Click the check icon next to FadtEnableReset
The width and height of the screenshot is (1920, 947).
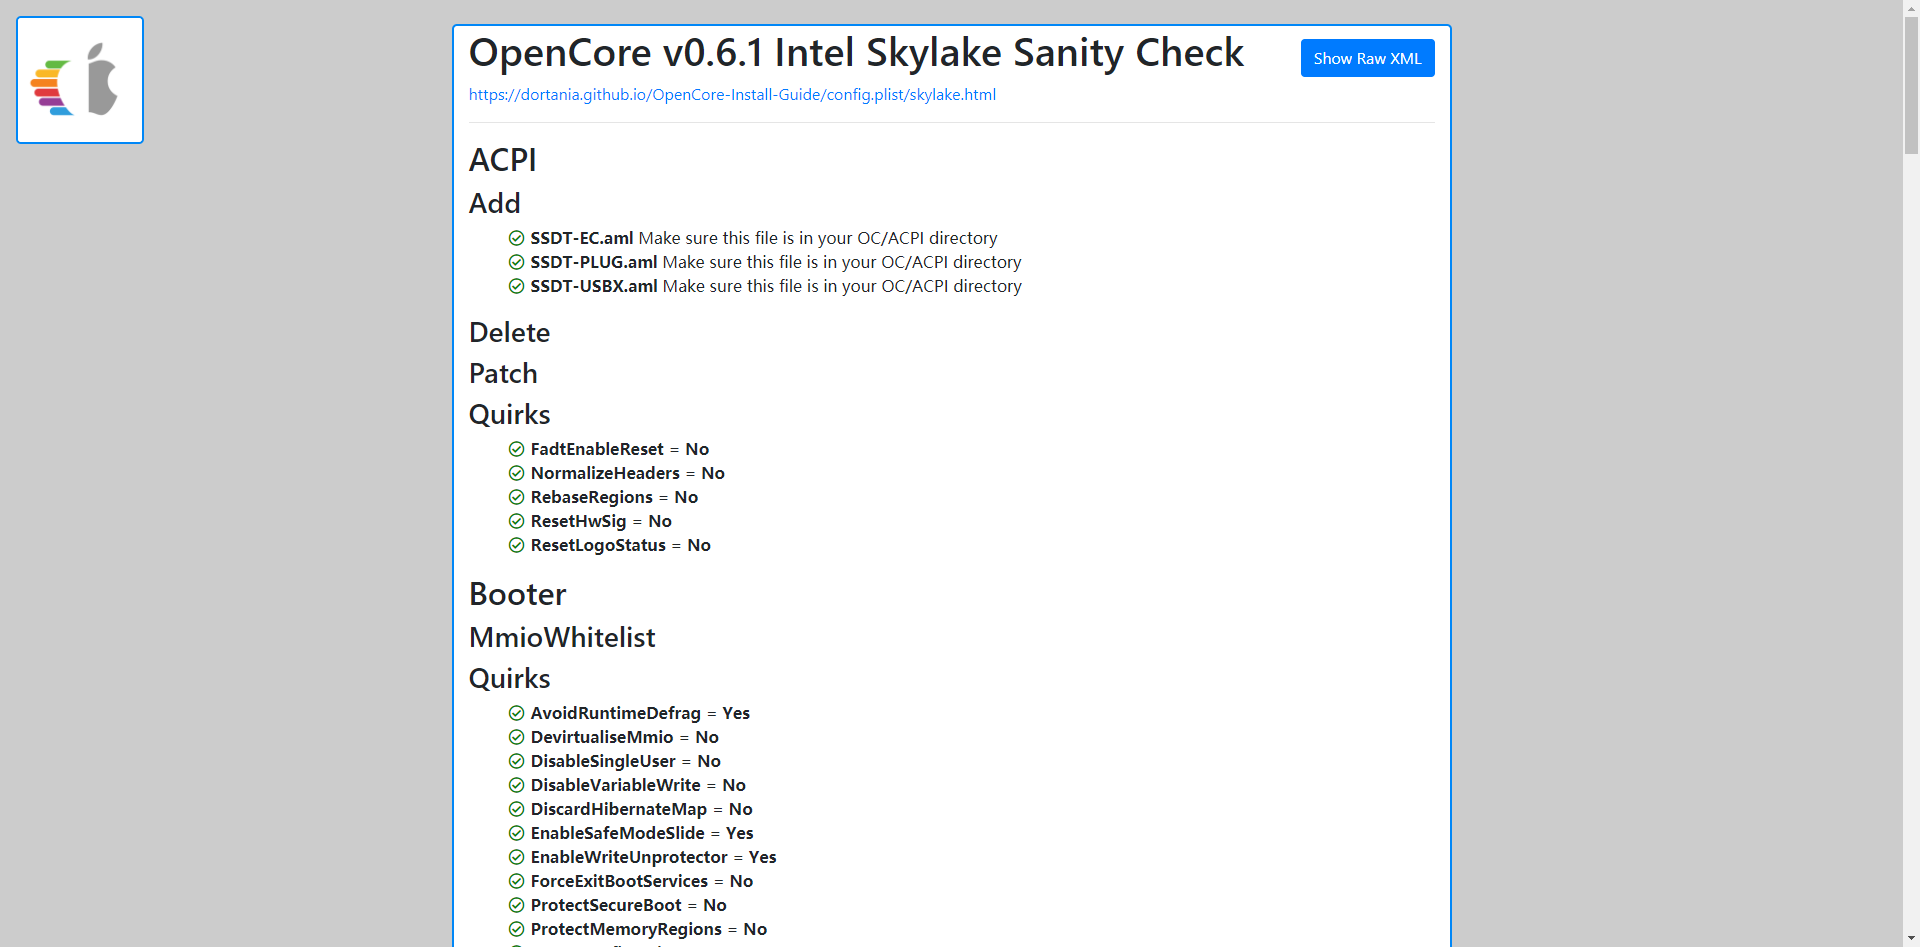coord(516,449)
